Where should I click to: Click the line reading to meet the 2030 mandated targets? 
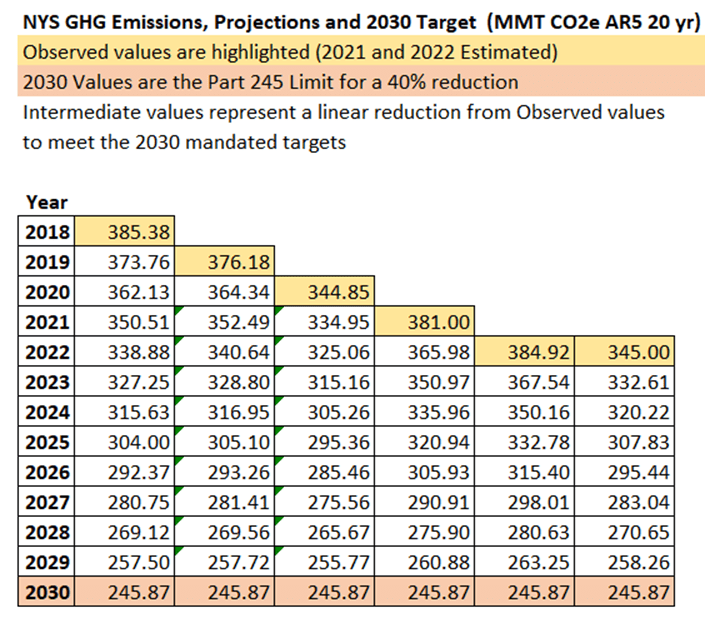click(184, 142)
